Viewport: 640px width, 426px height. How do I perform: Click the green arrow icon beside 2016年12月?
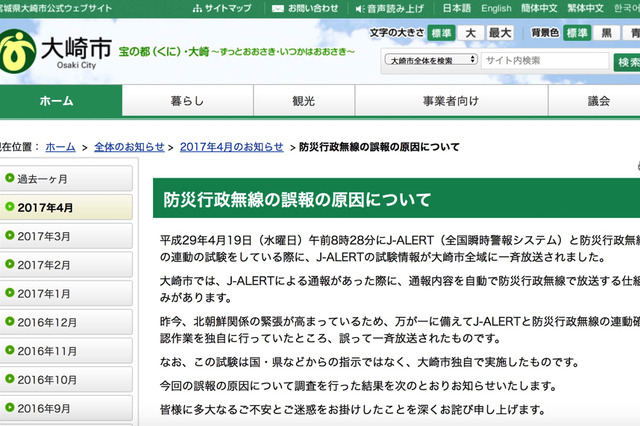pyautogui.click(x=10, y=322)
